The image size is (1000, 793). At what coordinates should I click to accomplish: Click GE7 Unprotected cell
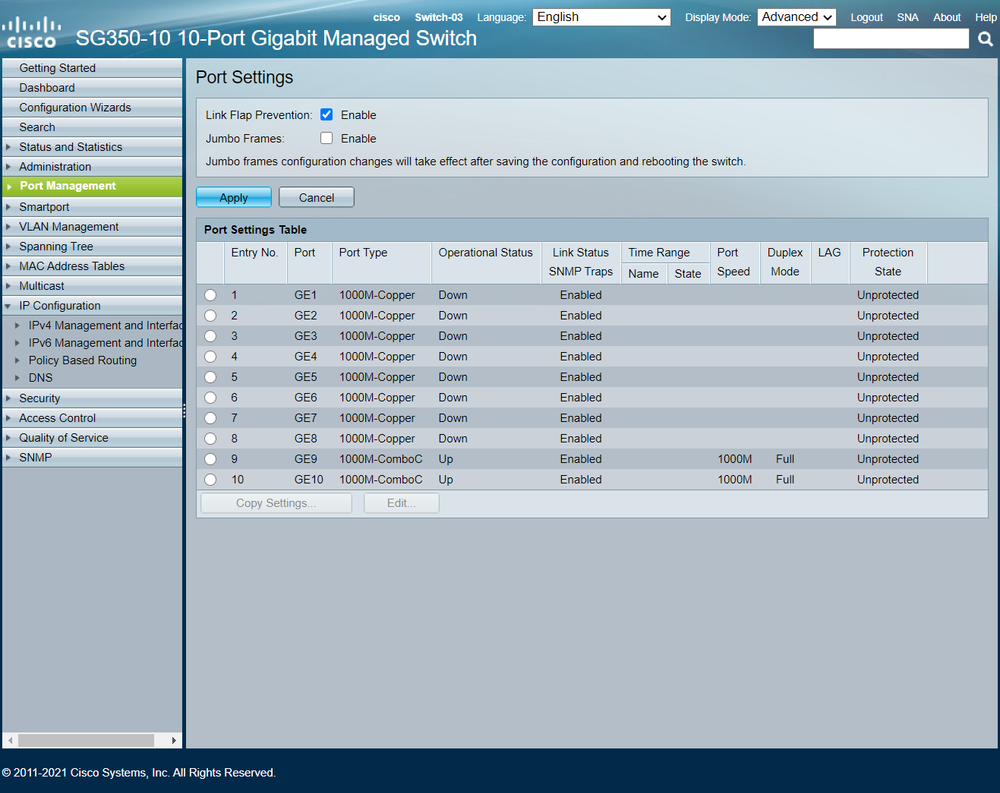[888, 418]
